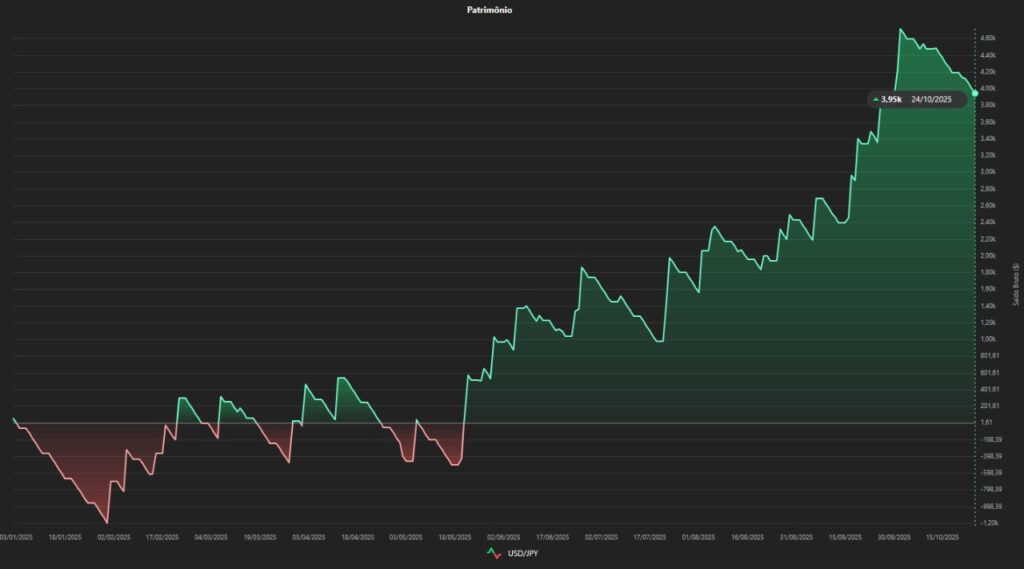Viewport: 1024px width, 569px height.
Task: Click the -1.20k label on the y-axis
Action: pyautogui.click(x=987, y=523)
